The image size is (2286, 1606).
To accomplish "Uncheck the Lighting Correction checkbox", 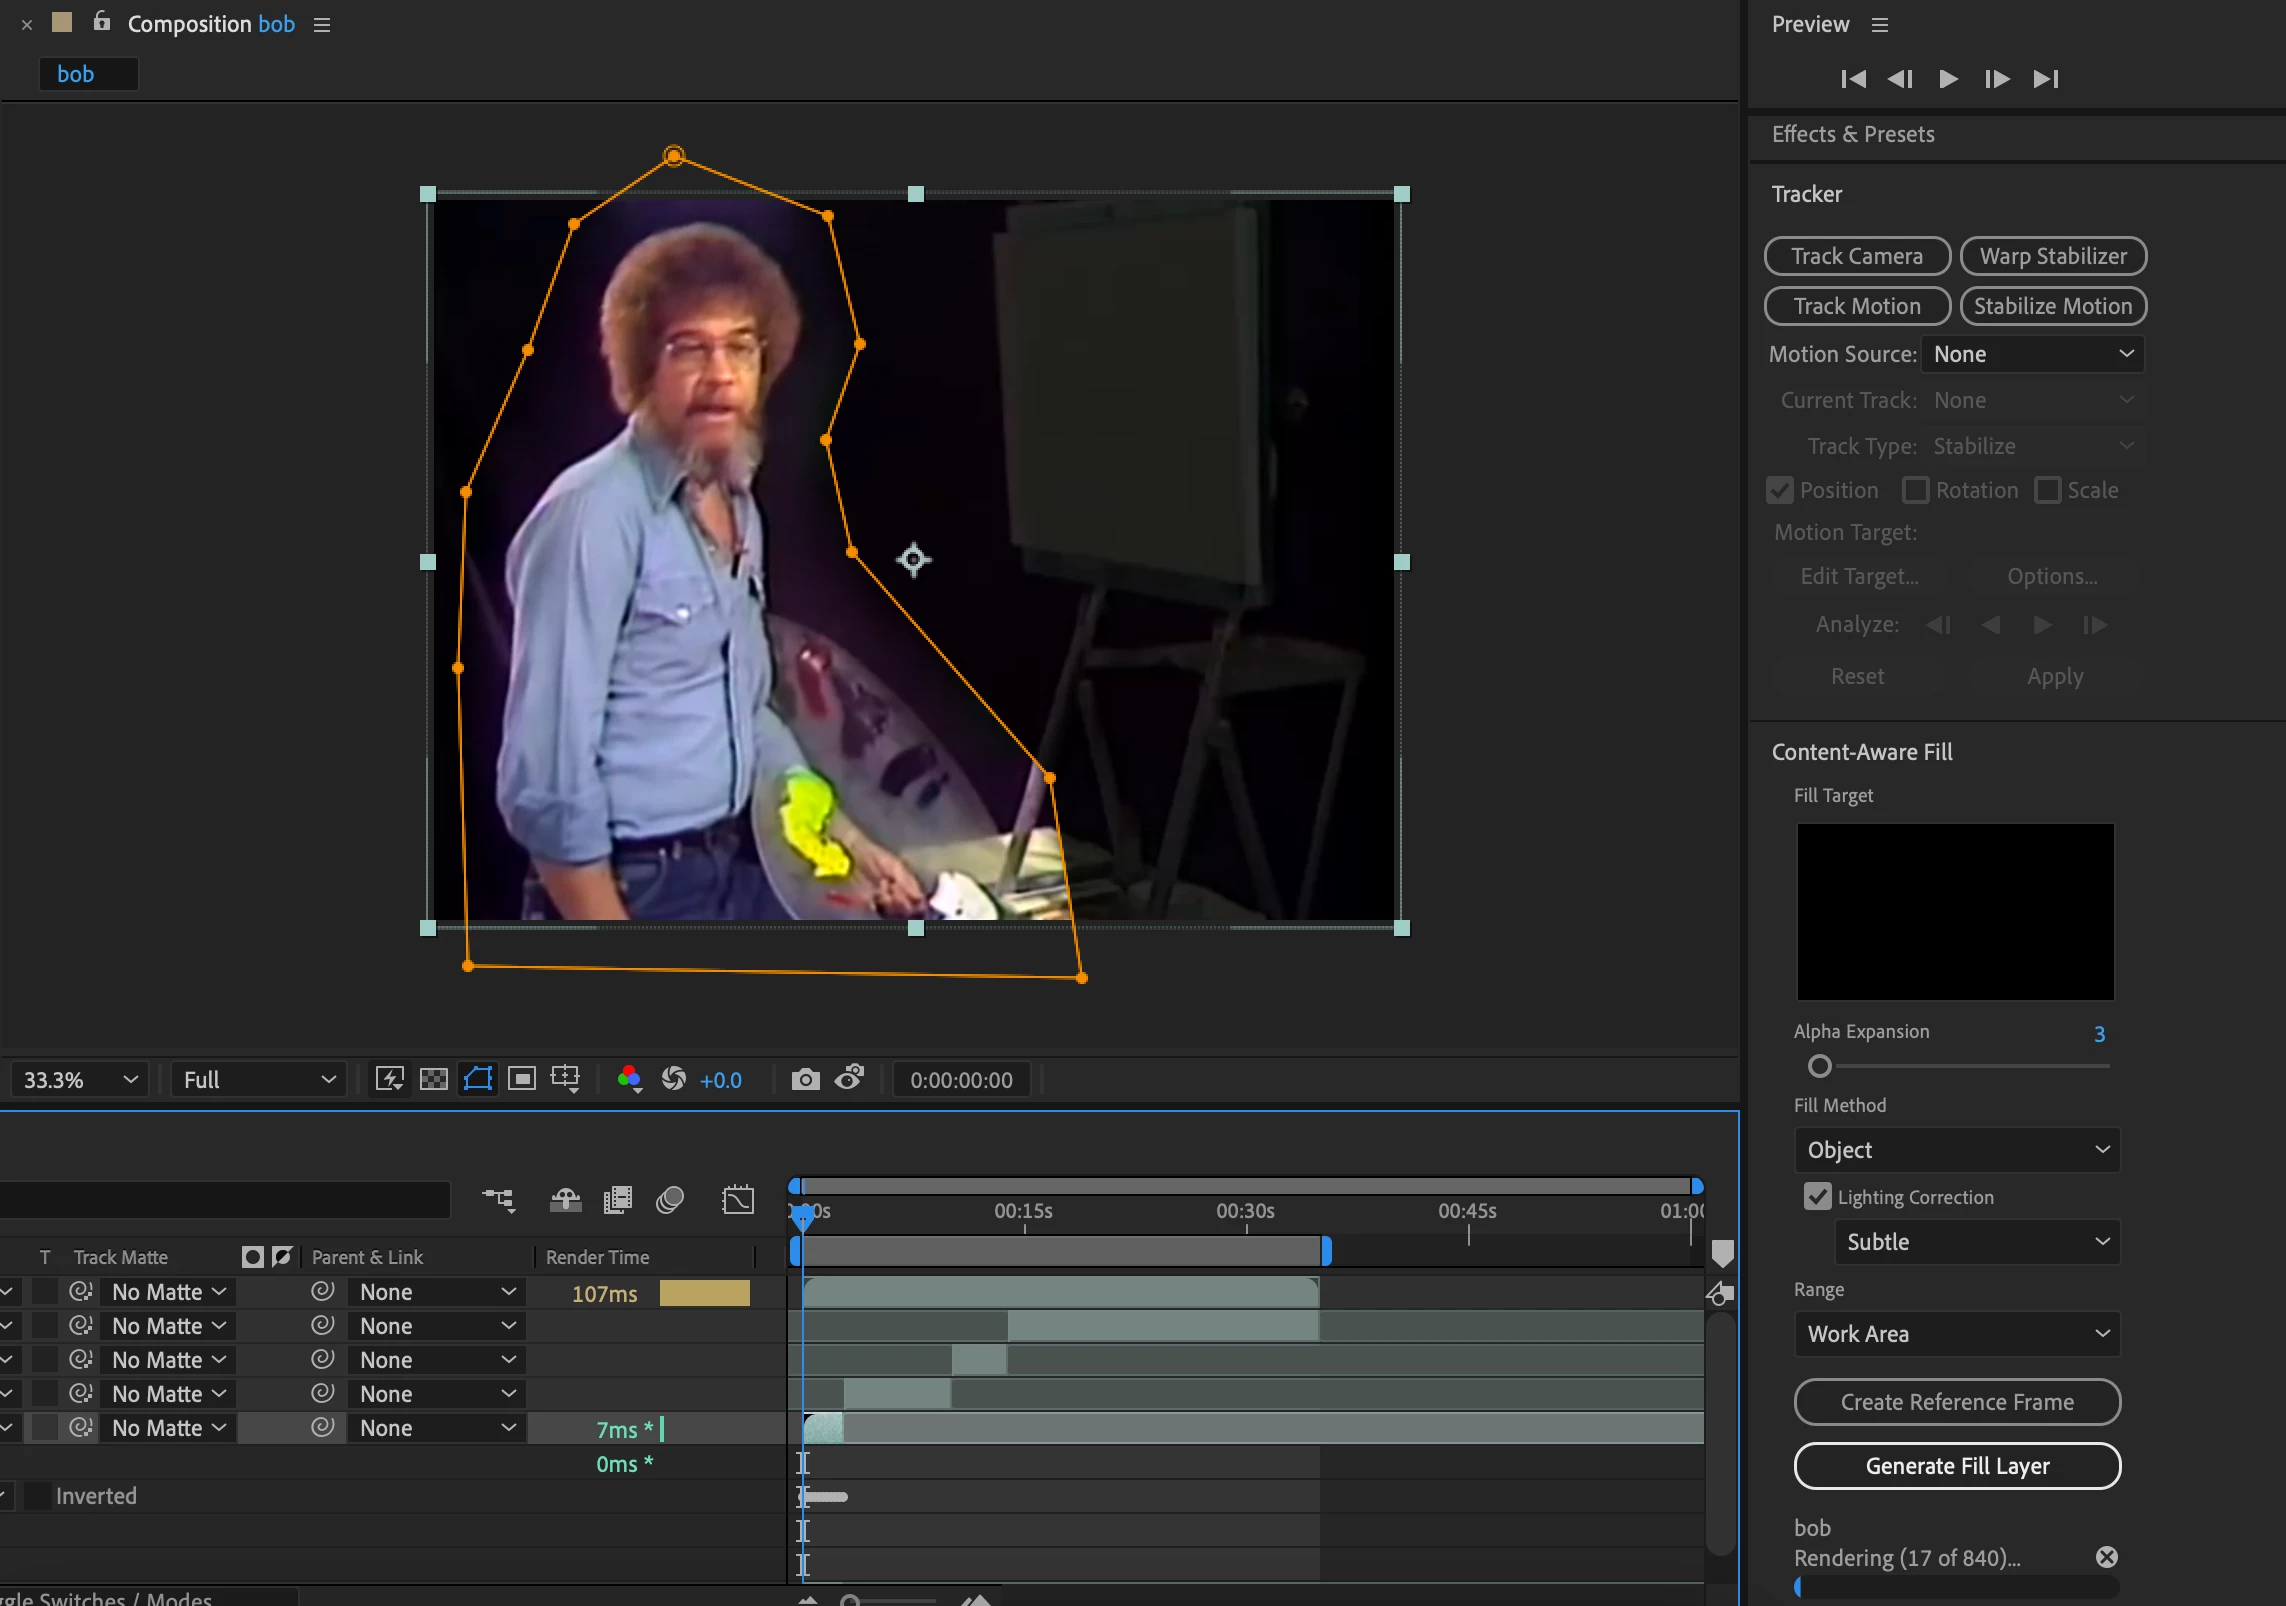I will click(x=1817, y=1197).
